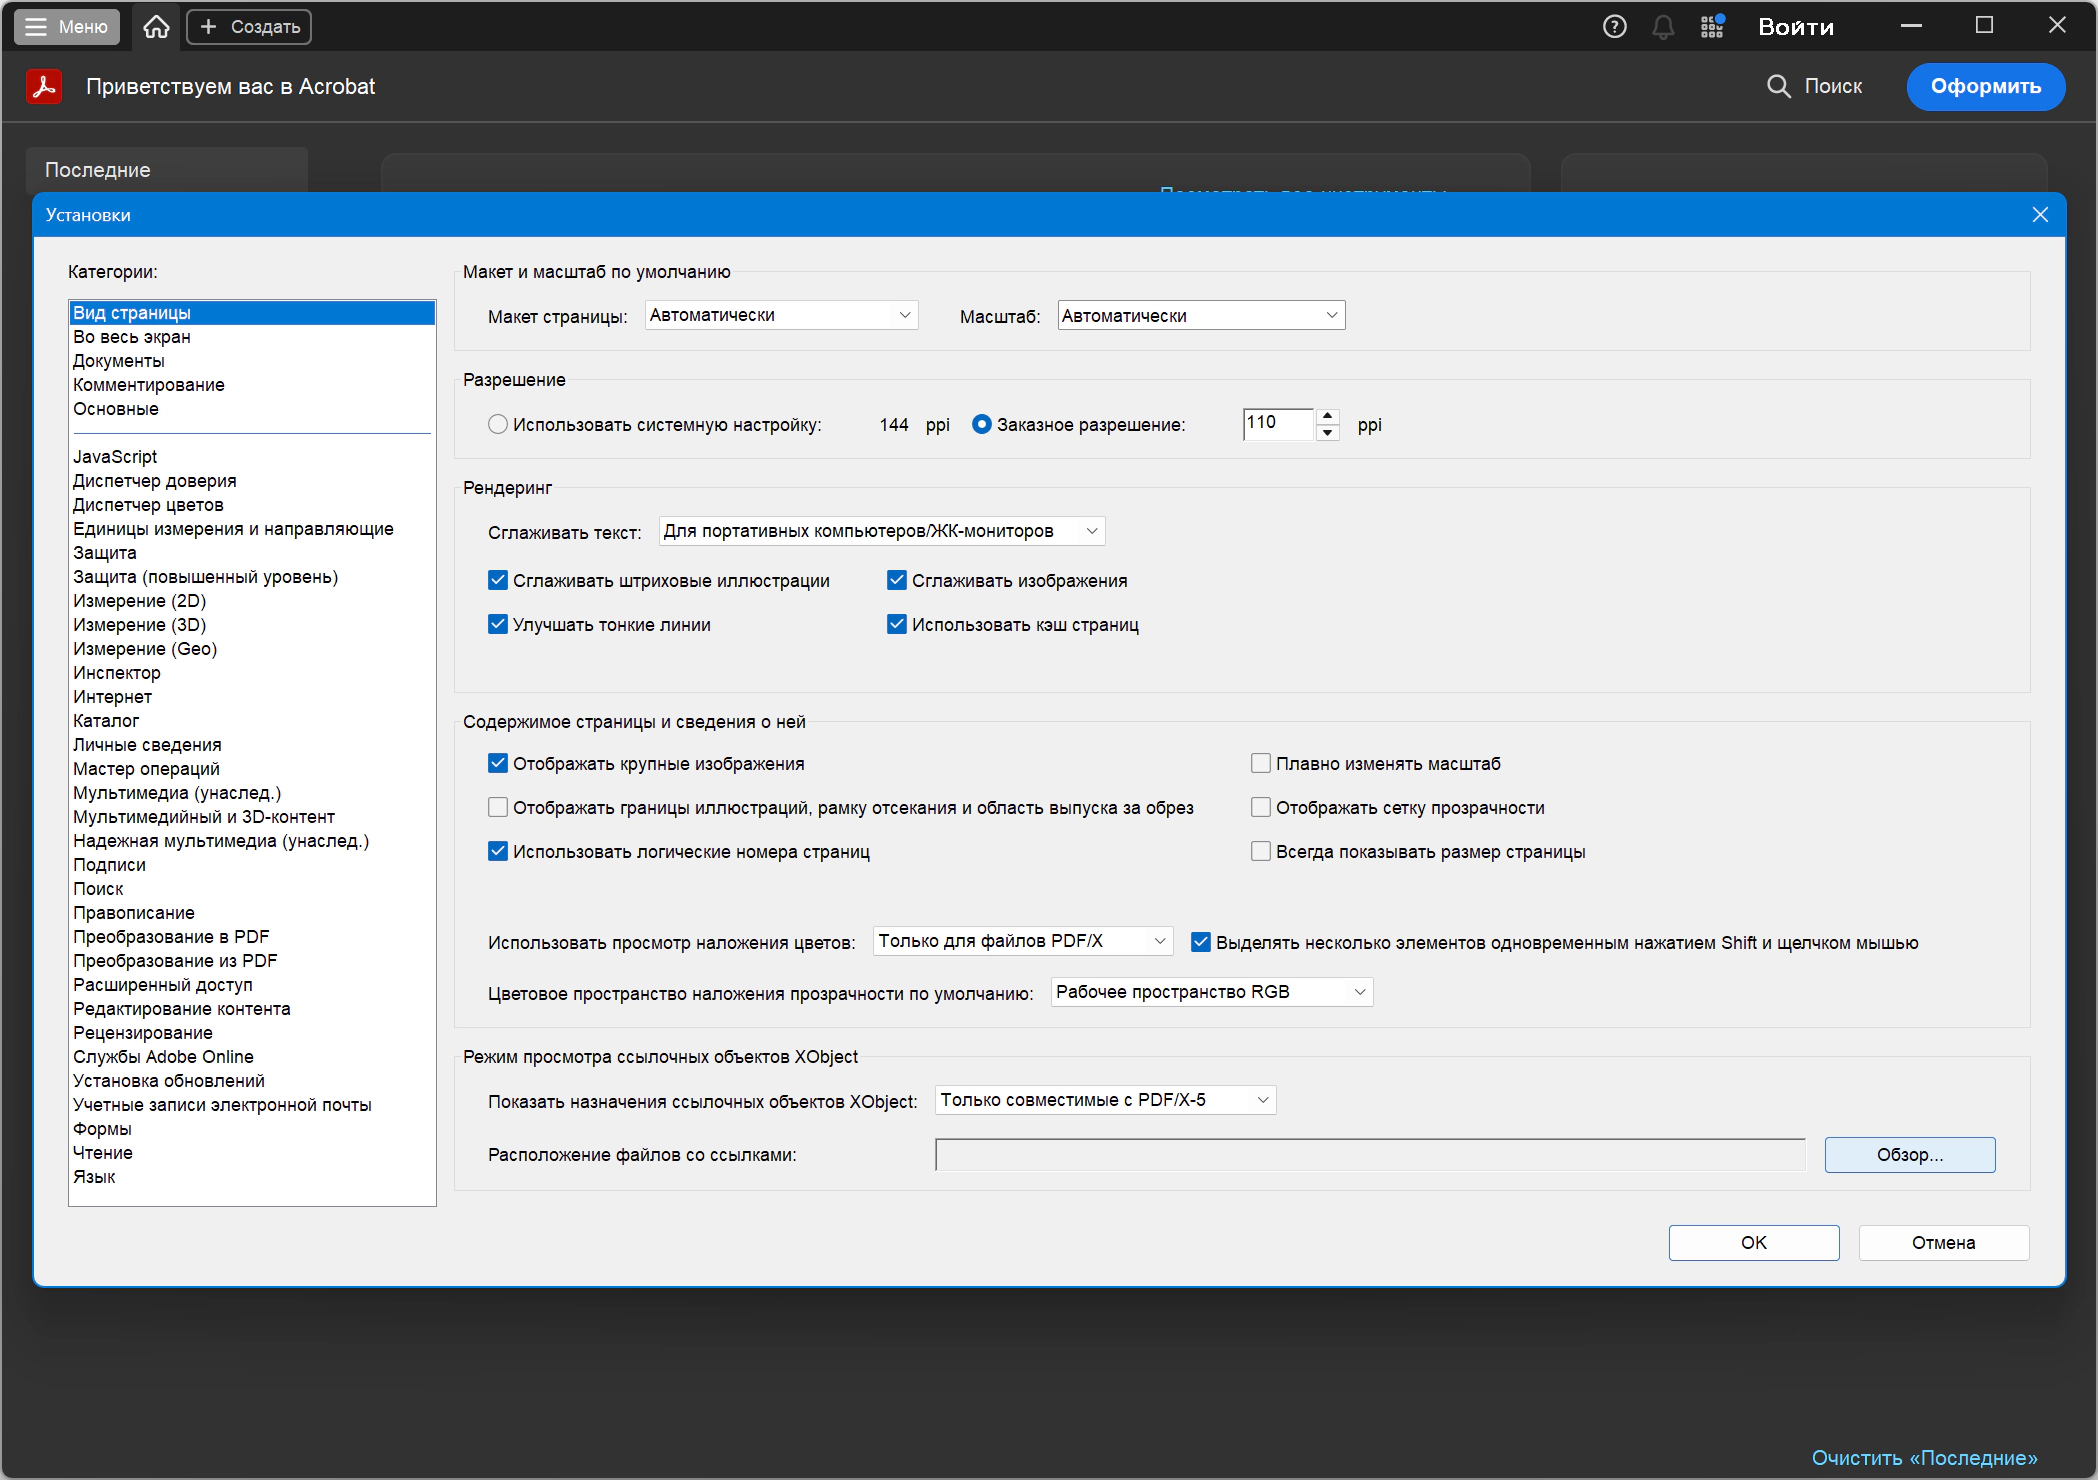
Task: Click the notifications bell icon
Action: 1663,27
